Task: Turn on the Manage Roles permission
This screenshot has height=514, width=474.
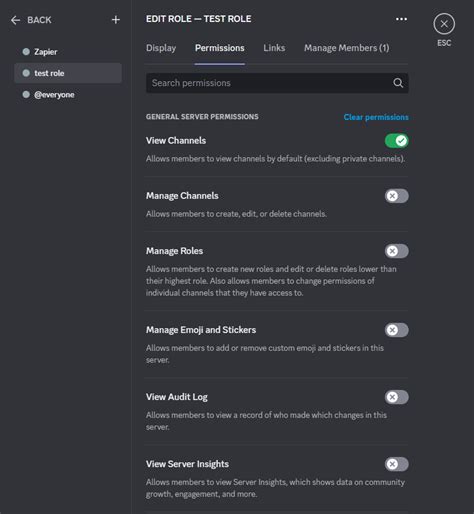Action: [396, 251]
